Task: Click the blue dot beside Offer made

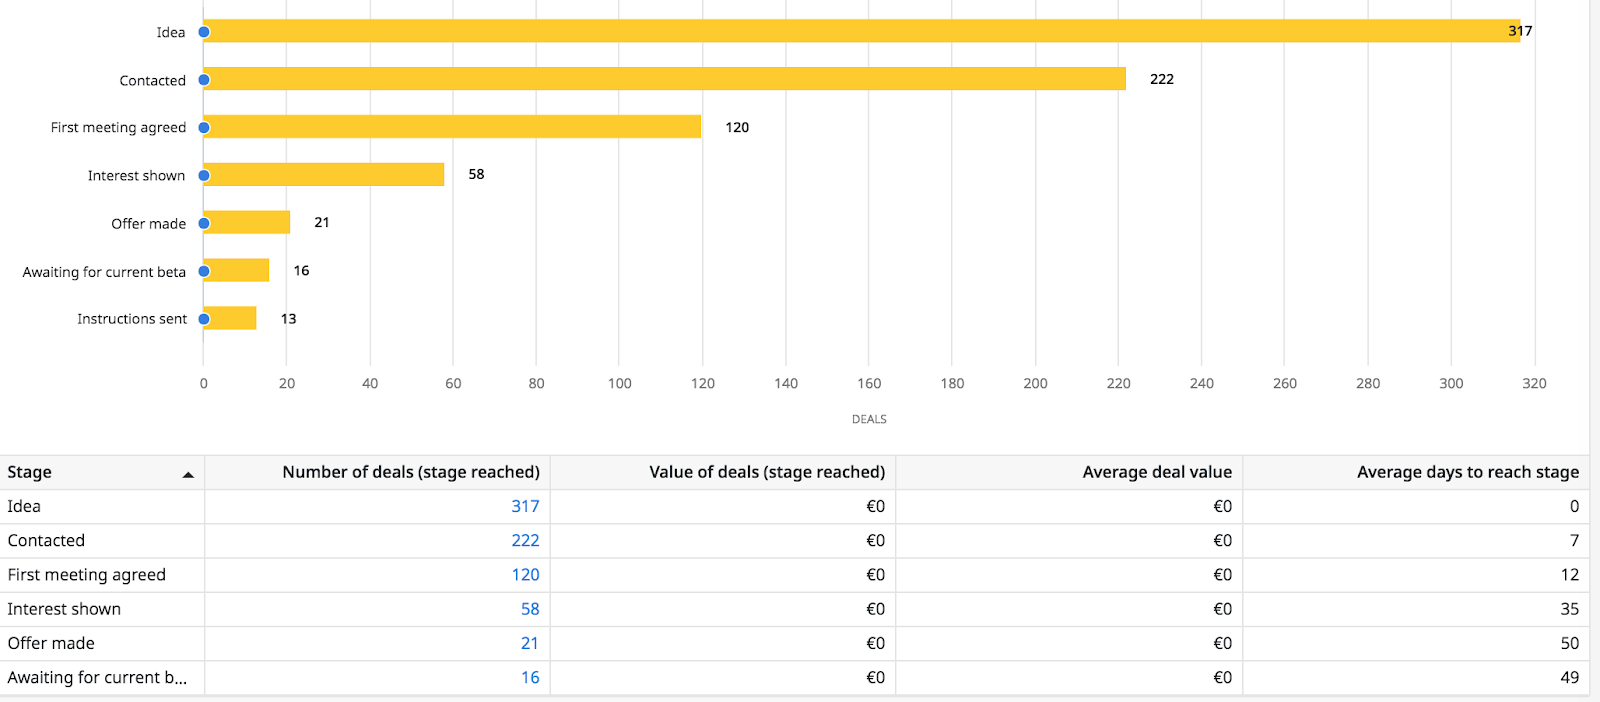Action: [204, 223]
